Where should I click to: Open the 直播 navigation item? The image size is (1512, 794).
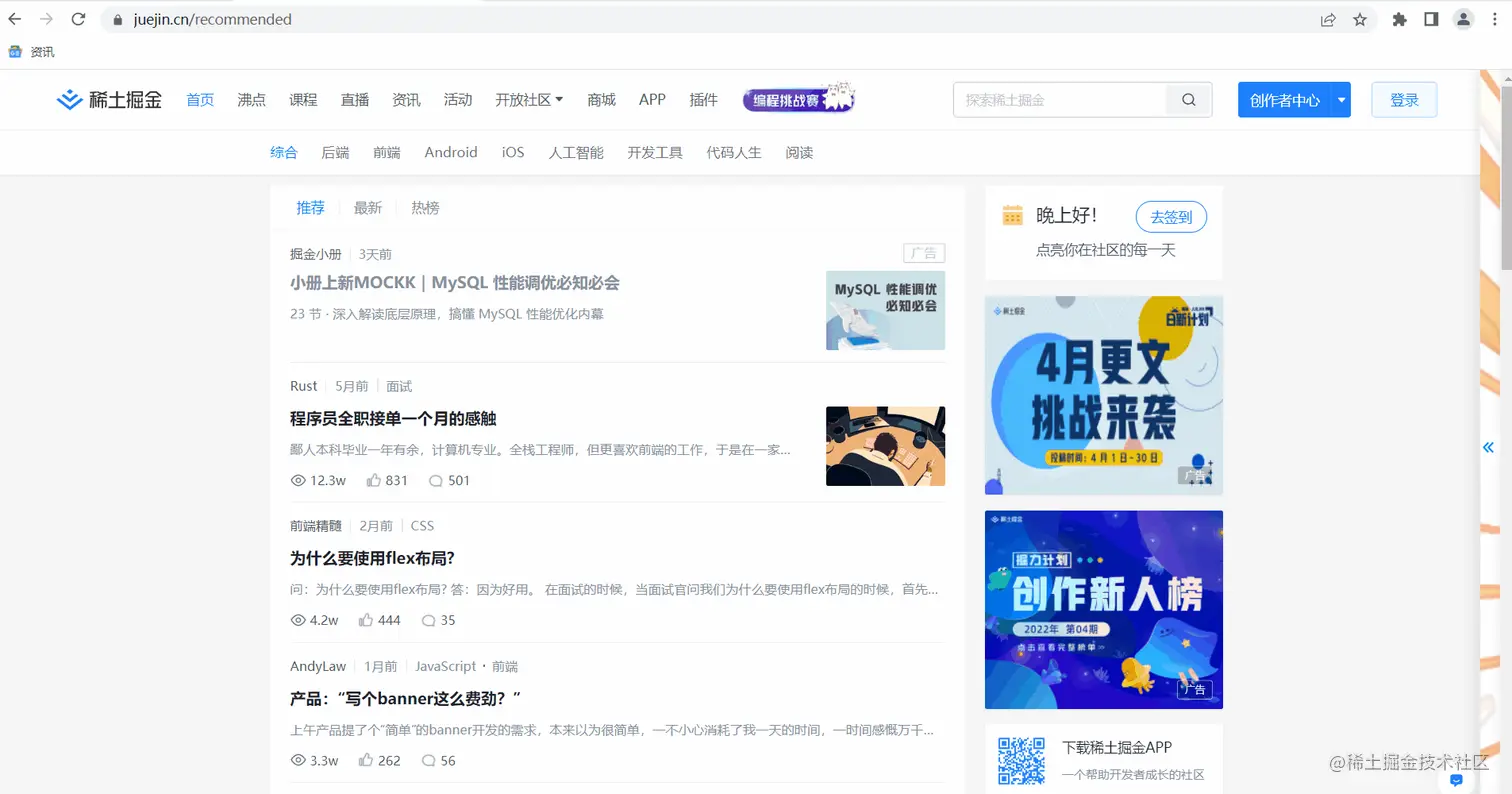[355, 99]
